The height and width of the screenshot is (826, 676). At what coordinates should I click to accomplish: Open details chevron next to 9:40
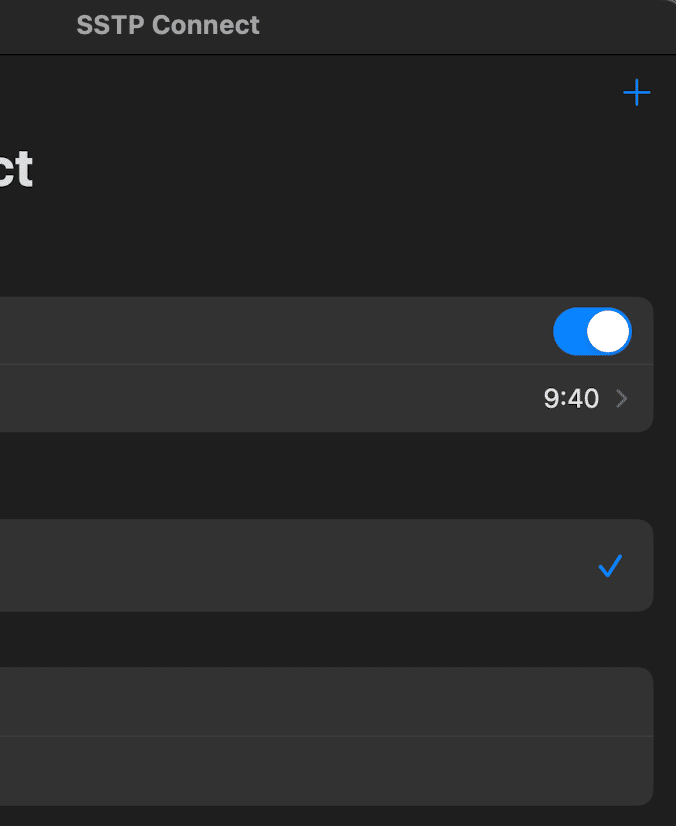pos(622,399)
